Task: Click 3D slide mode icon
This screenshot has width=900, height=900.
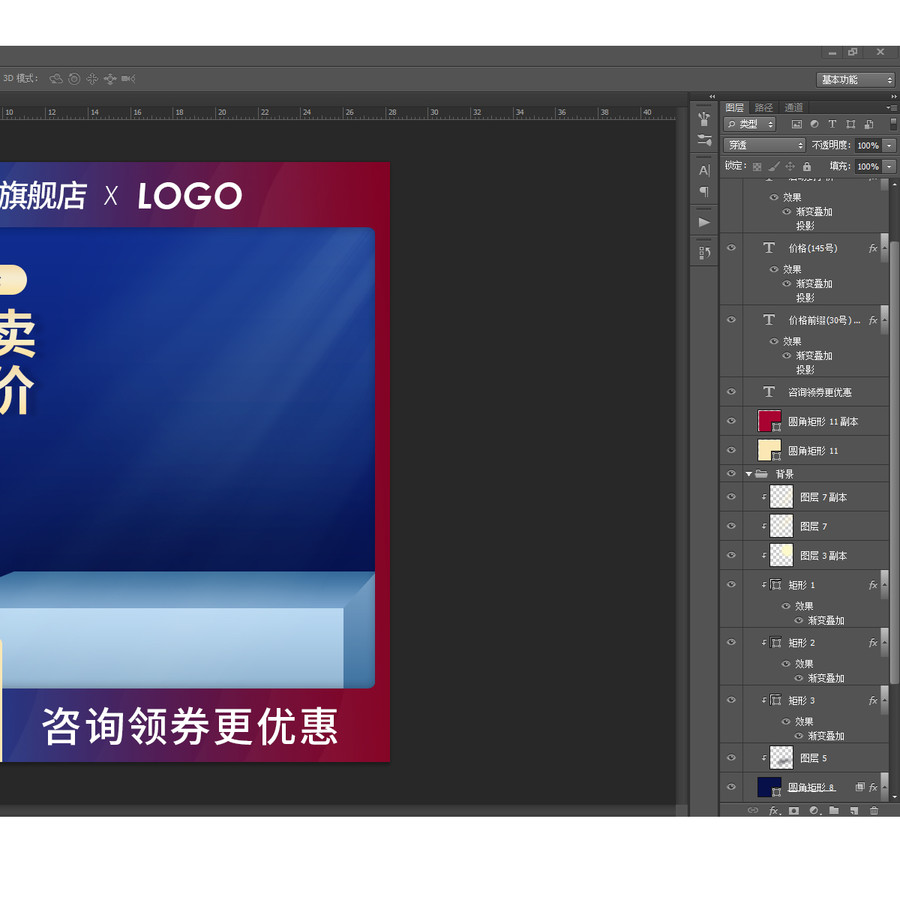Action: 110,79
